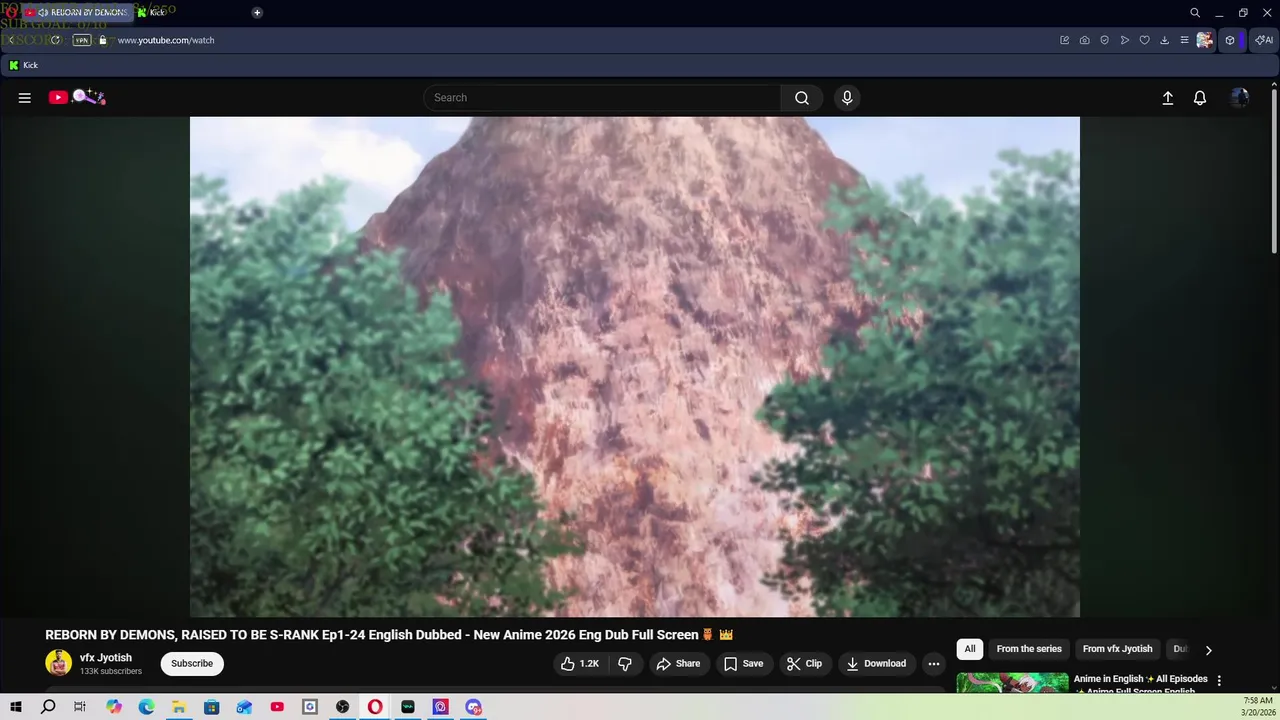Open Microsoft Store from taskbar

[211, 707]
